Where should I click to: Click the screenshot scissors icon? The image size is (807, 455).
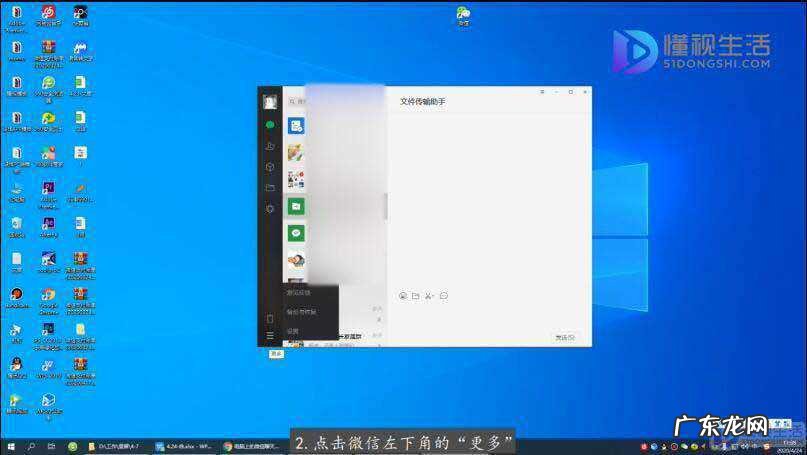[x=429, y=296]
